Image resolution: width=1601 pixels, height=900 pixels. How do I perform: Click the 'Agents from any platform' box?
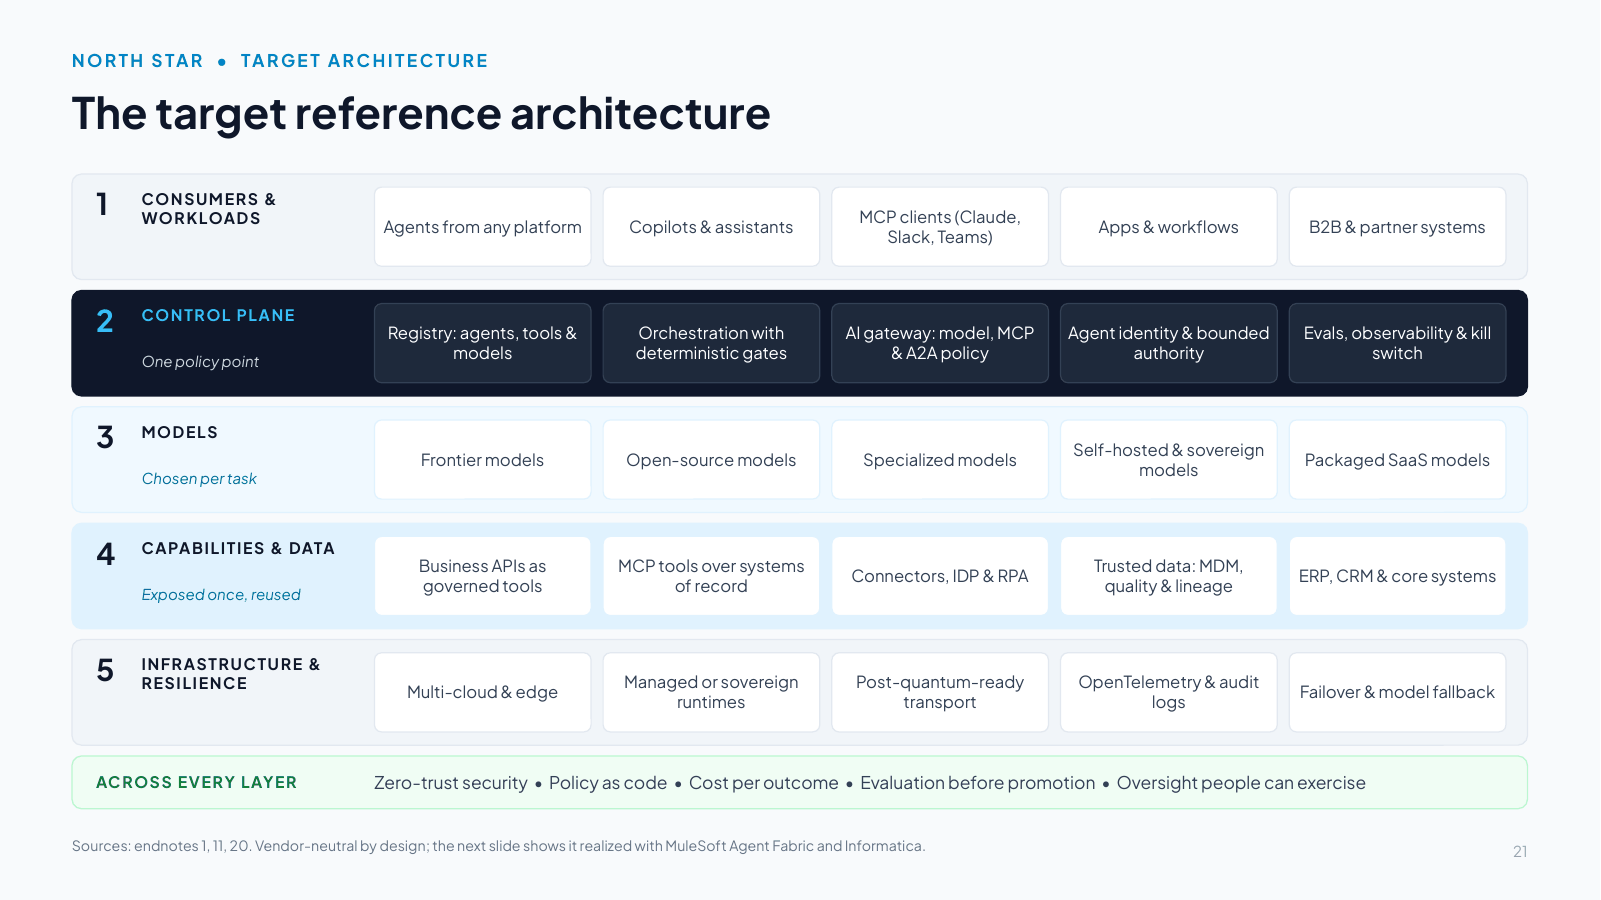click(482, 227)
